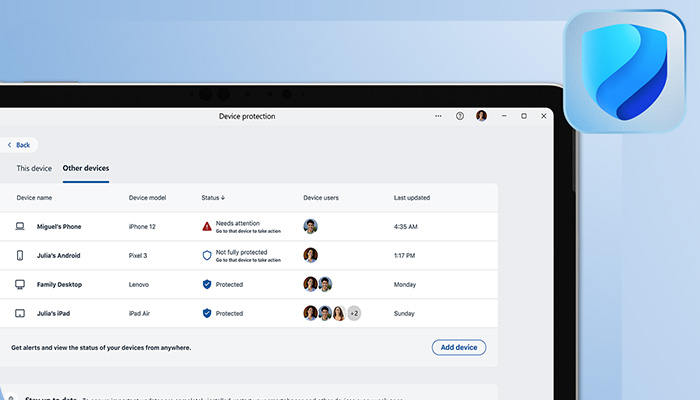The height and width of the screenshot is (400, 700).
Task: Click Family Desktop protected shield icon
Action: [207, 284]
